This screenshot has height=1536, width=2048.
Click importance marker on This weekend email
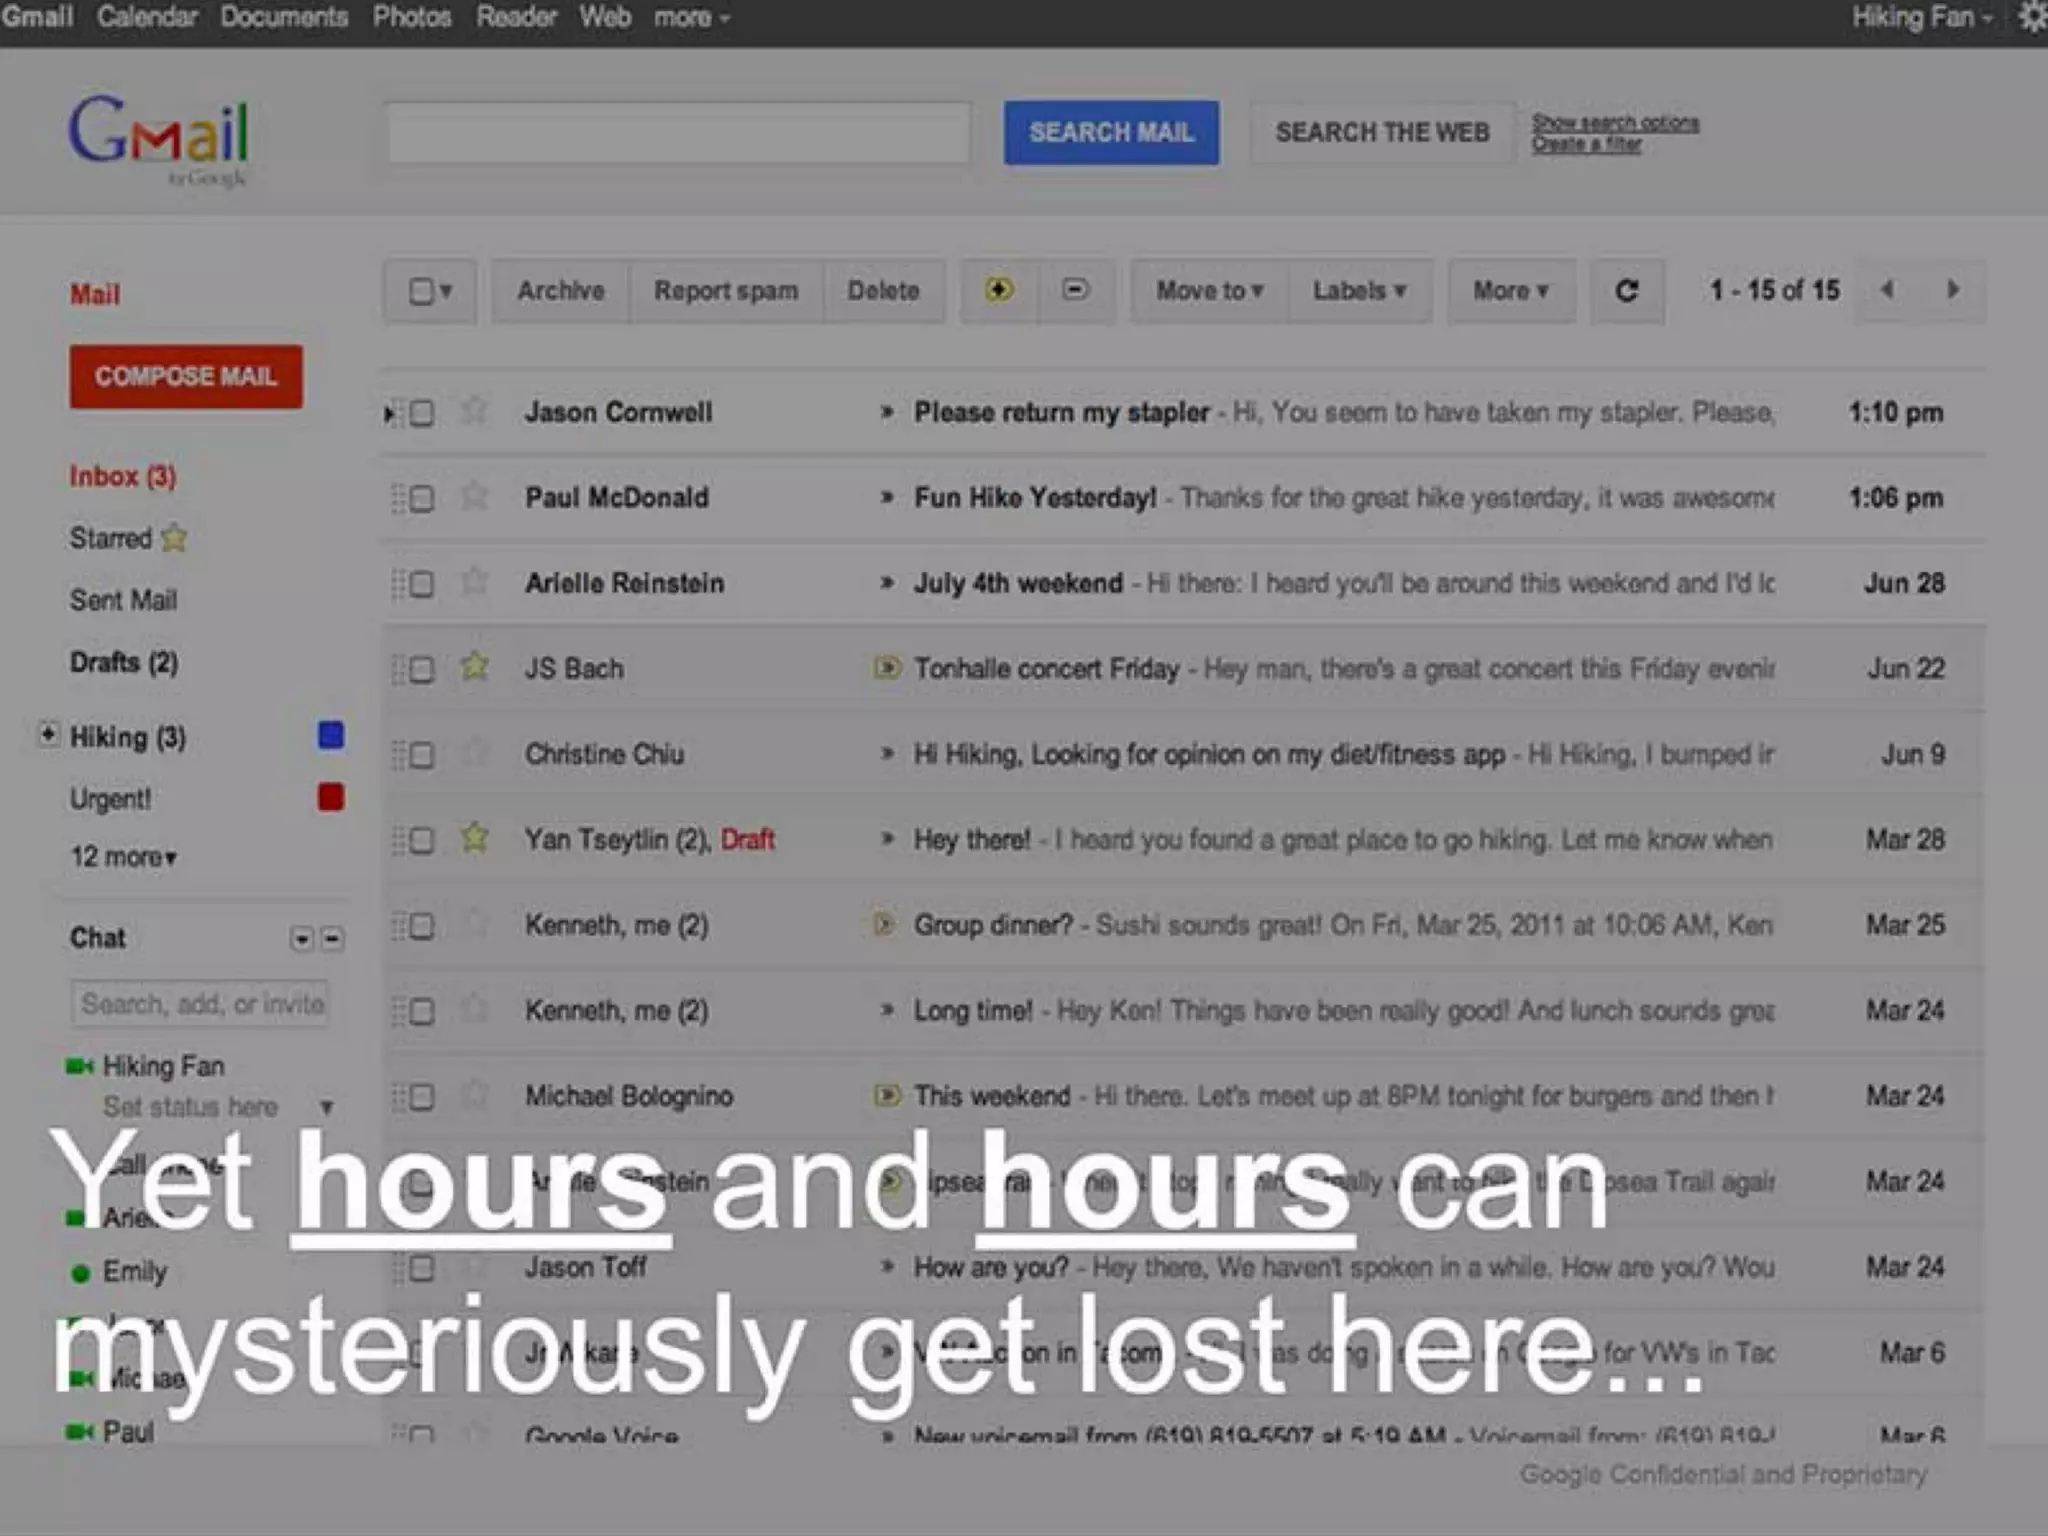[887, 1095]
